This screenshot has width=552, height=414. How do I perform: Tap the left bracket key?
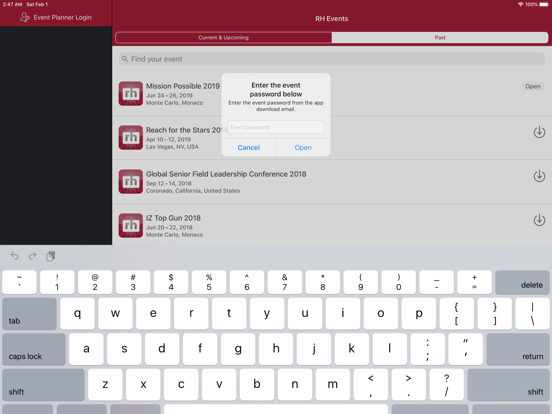coord(457,314)
